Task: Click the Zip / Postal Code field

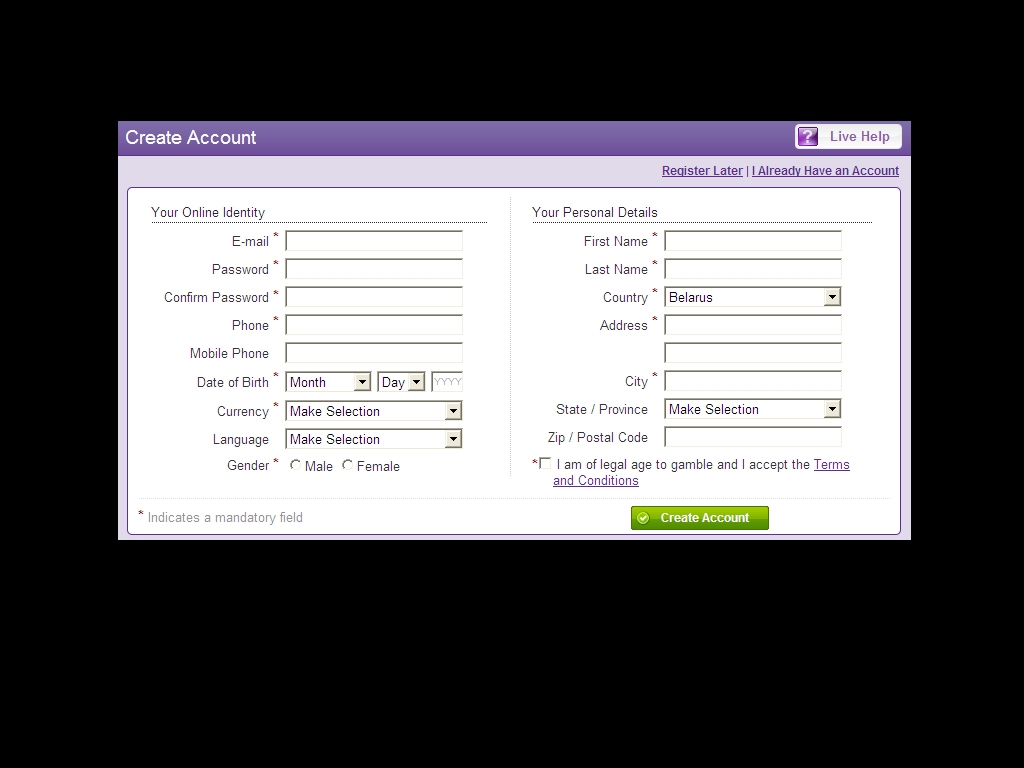Action: [752, 437]
